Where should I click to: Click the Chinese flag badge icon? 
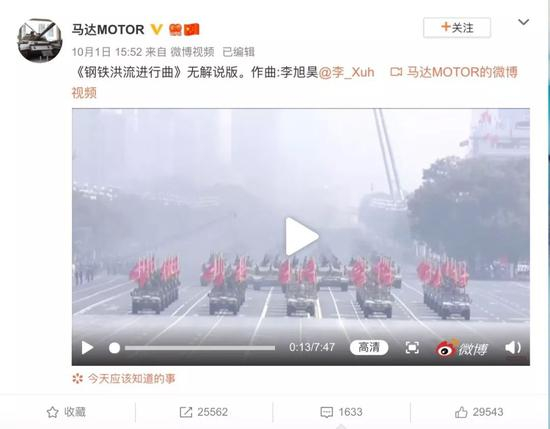(x=192, y=29)
